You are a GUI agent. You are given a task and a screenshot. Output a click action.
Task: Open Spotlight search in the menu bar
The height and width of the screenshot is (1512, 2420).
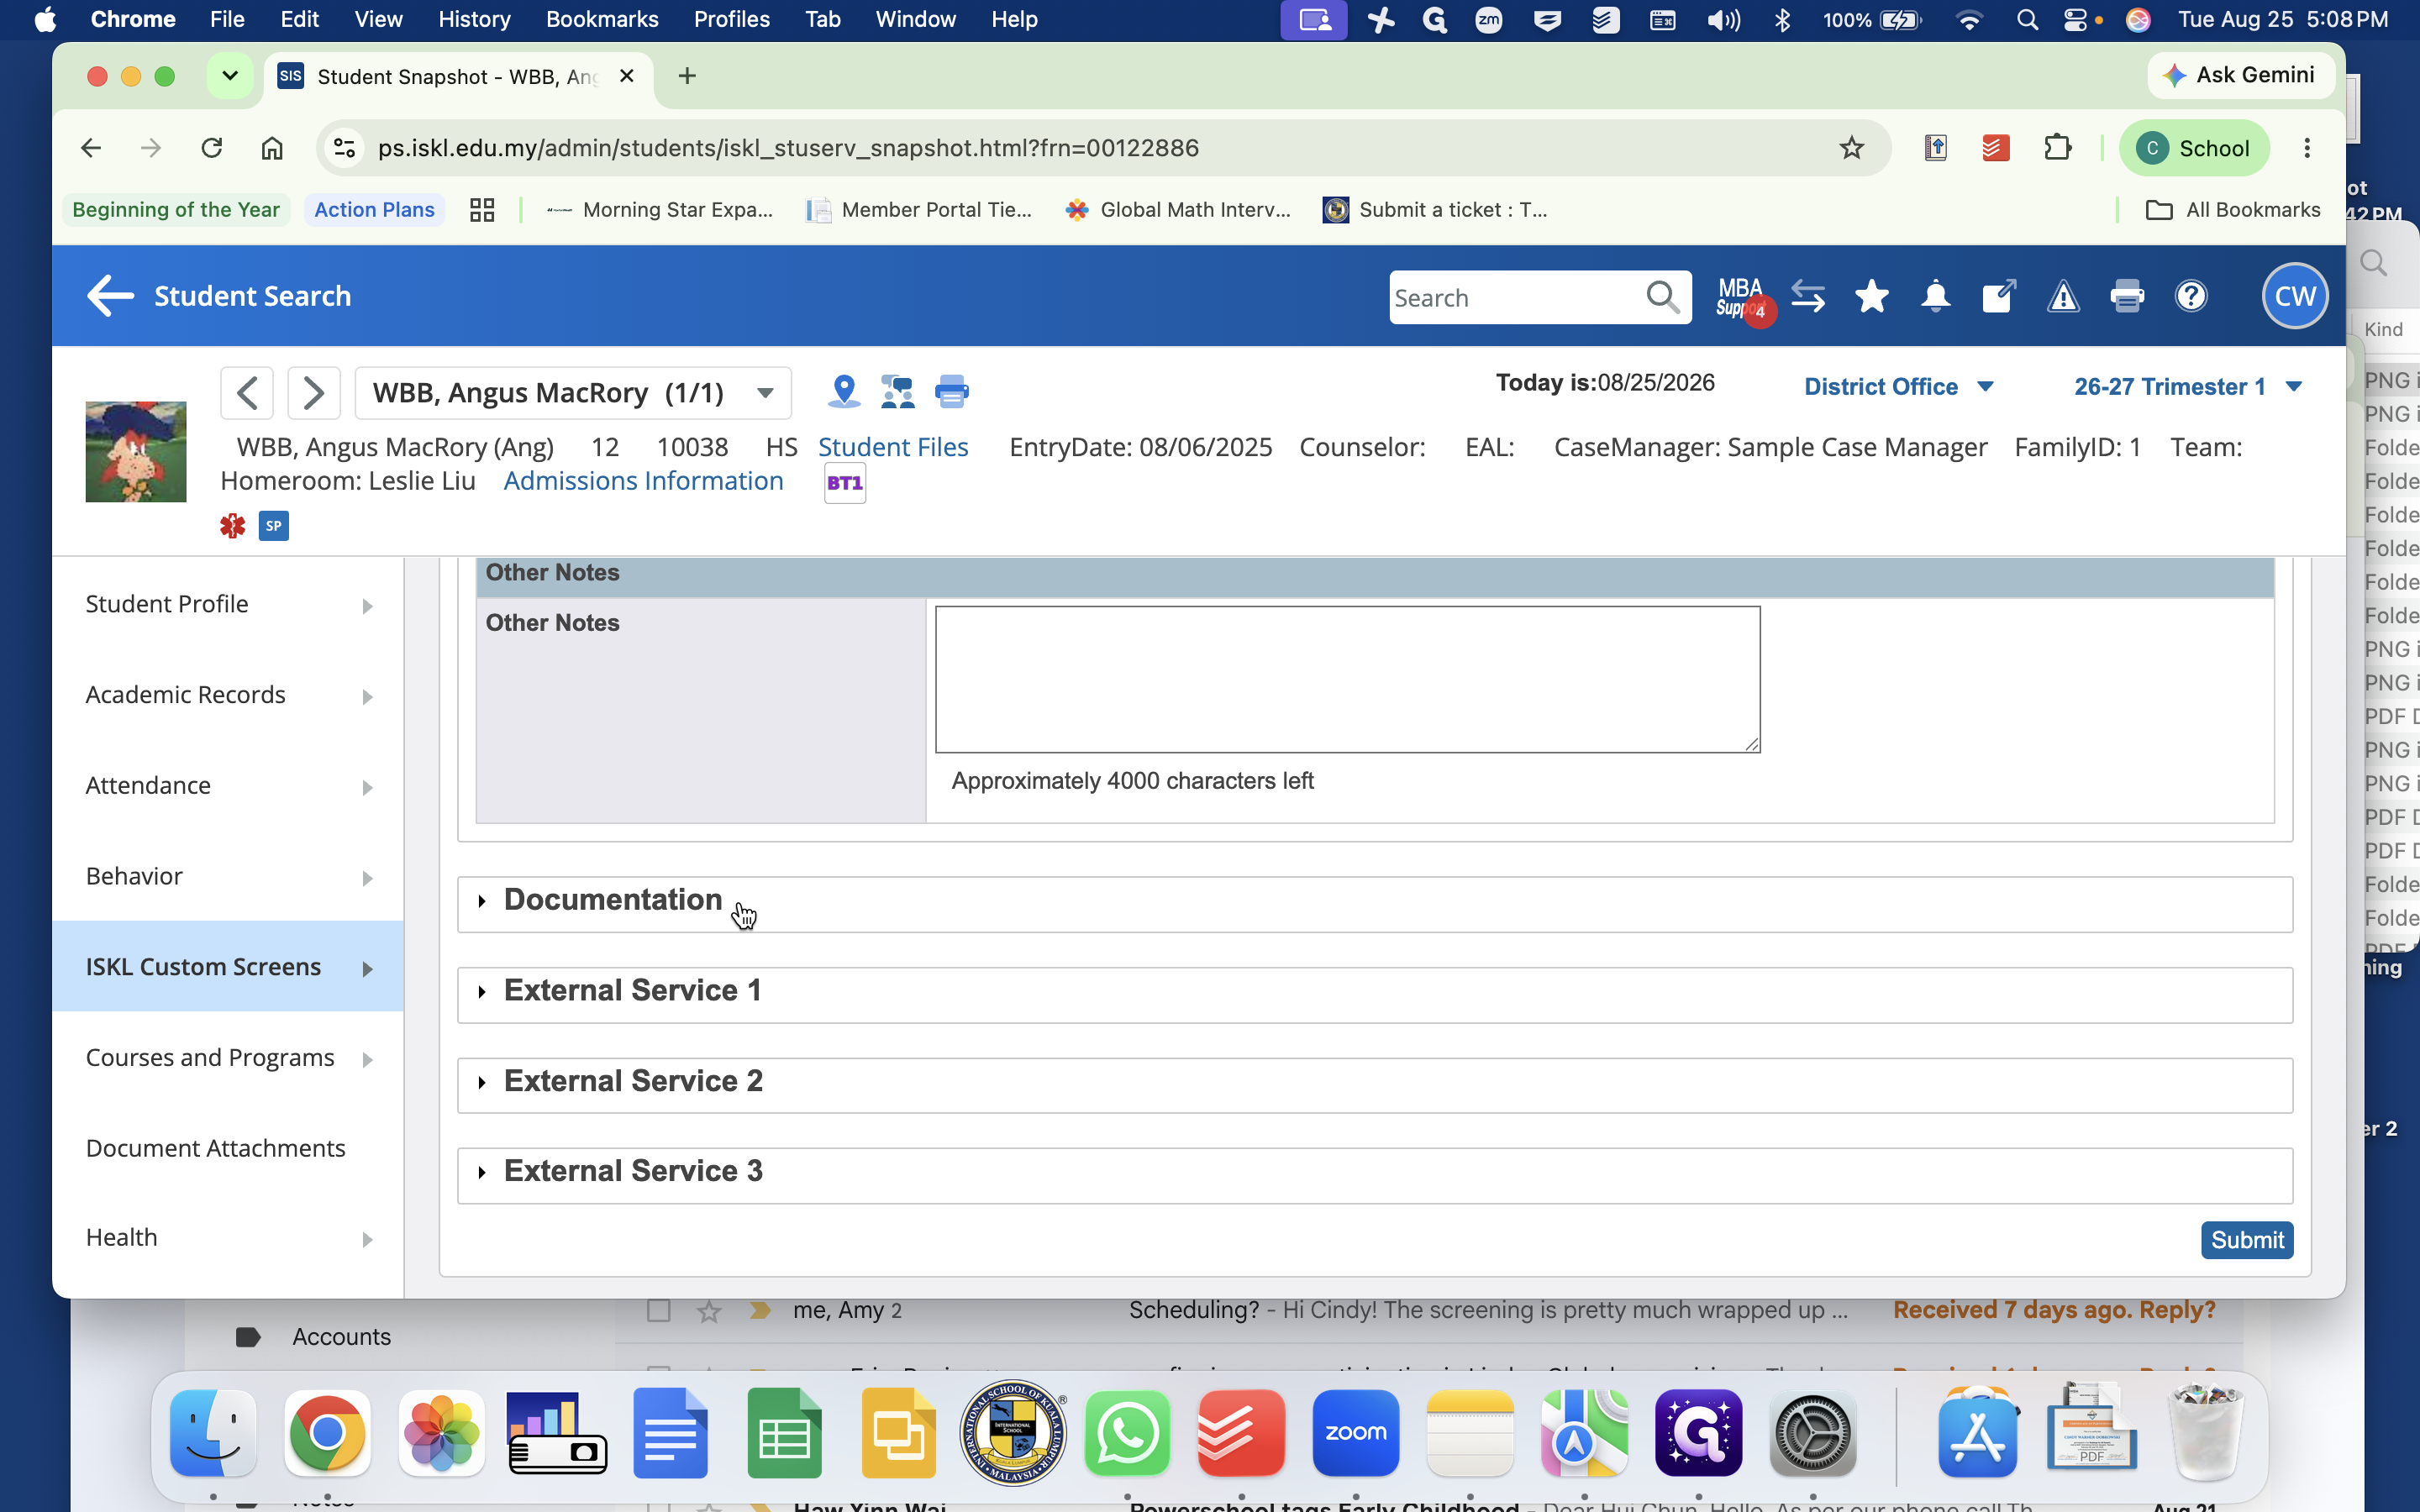click(x=2027, y=20)
